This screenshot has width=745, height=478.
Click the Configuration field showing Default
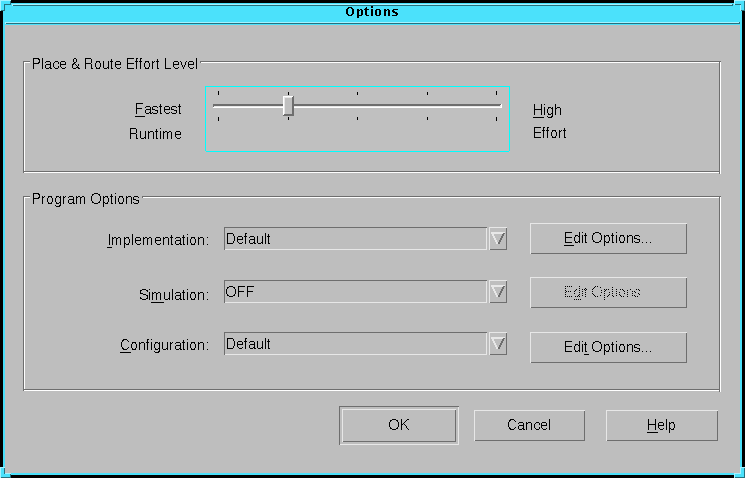355,344
